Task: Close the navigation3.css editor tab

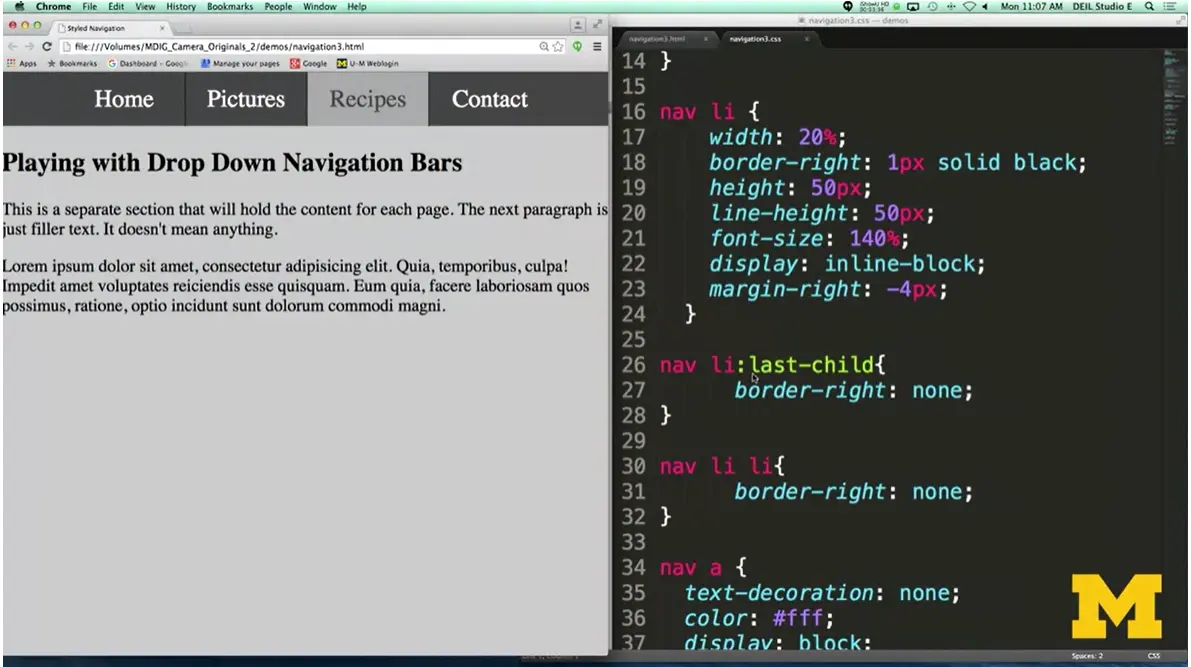Action: pyautogui.click(x=806, y=39)
